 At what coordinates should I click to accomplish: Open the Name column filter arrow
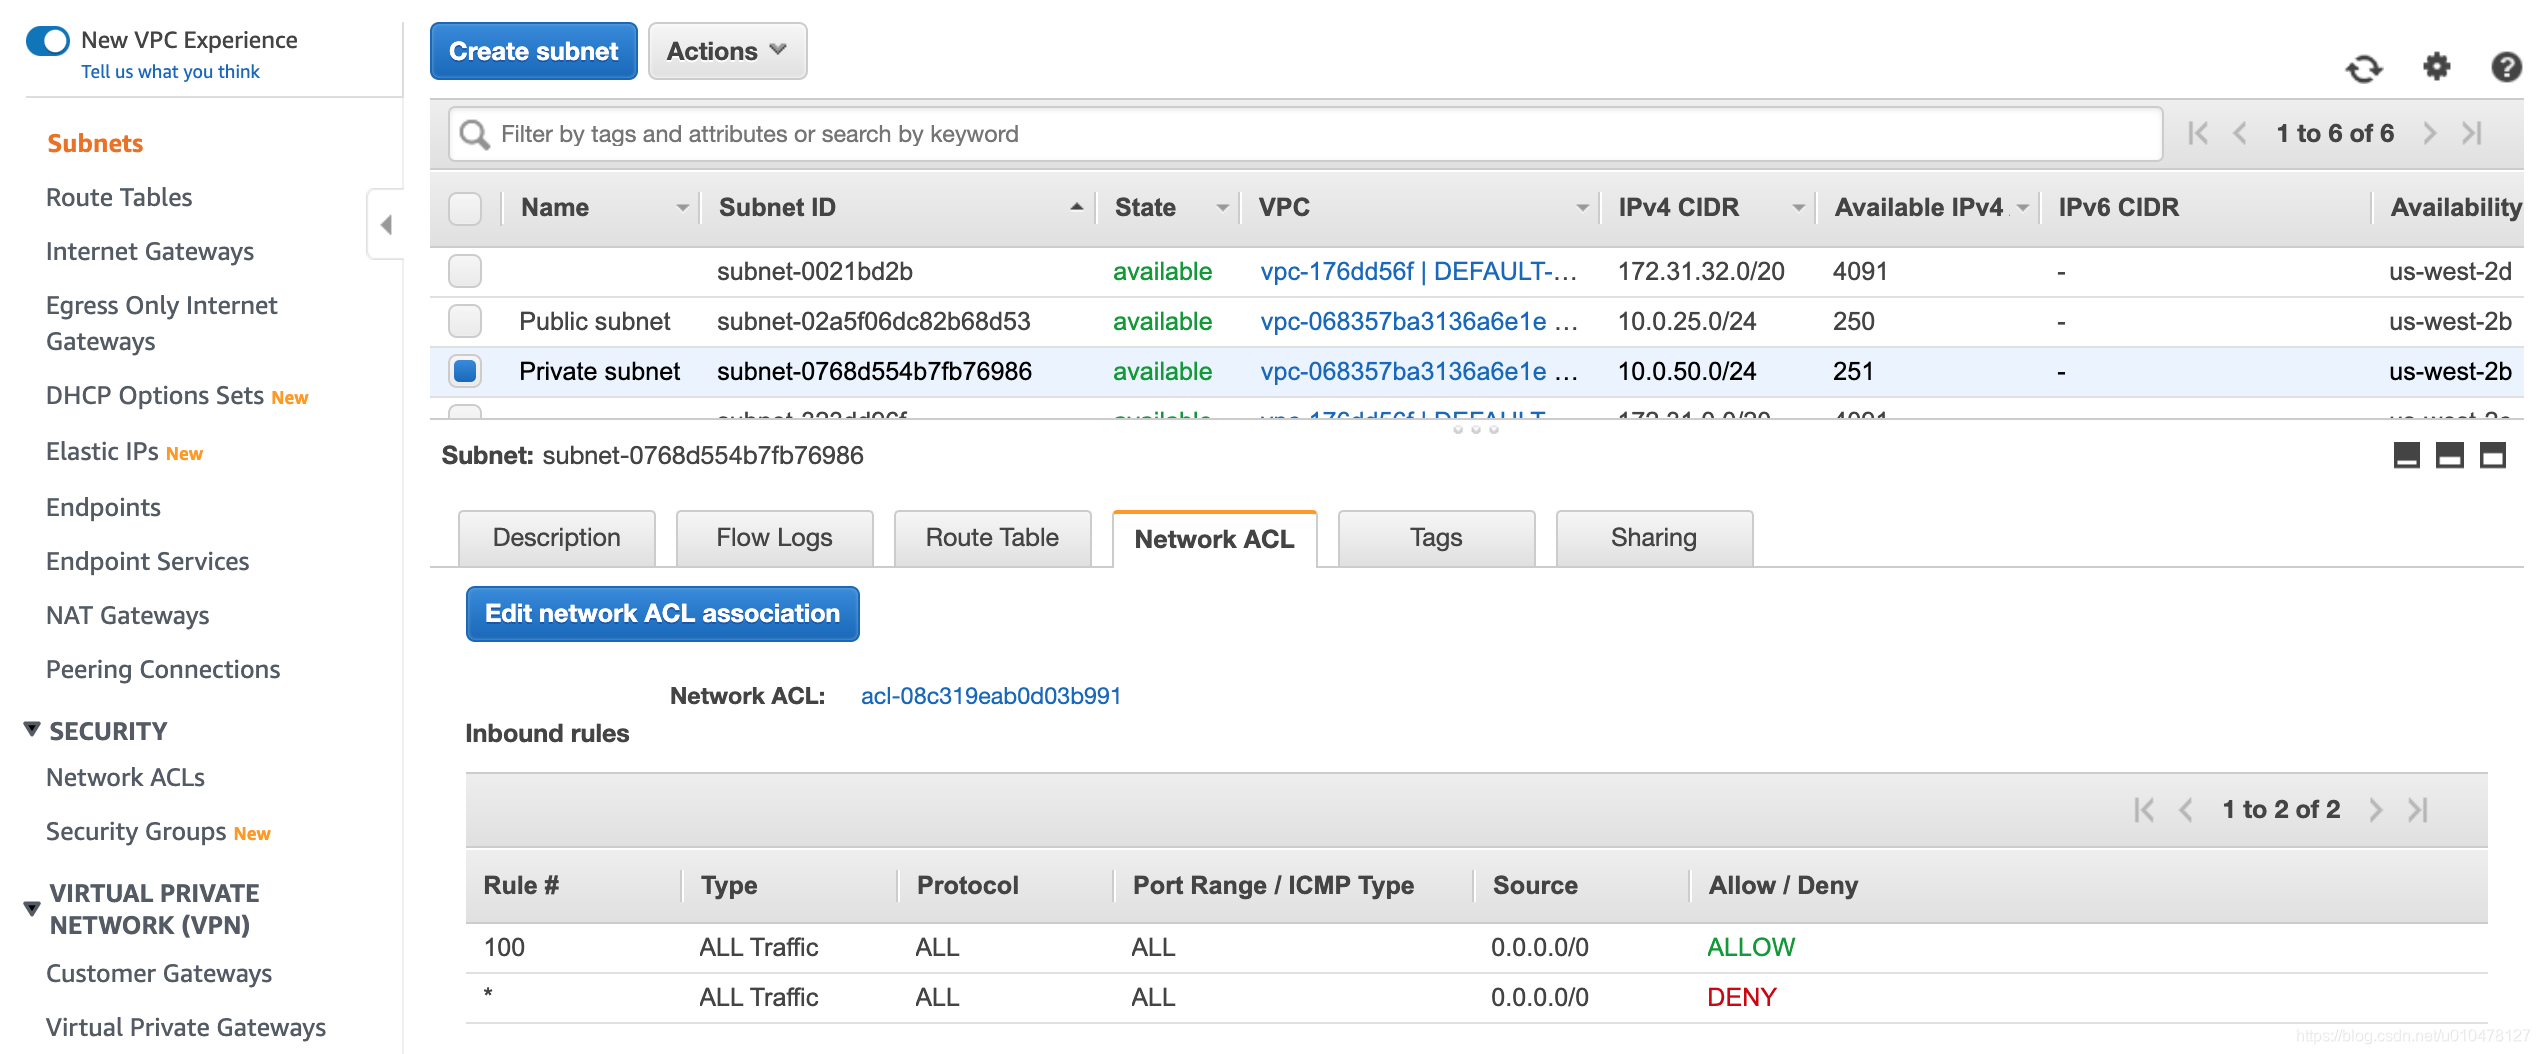coord(683,208)
